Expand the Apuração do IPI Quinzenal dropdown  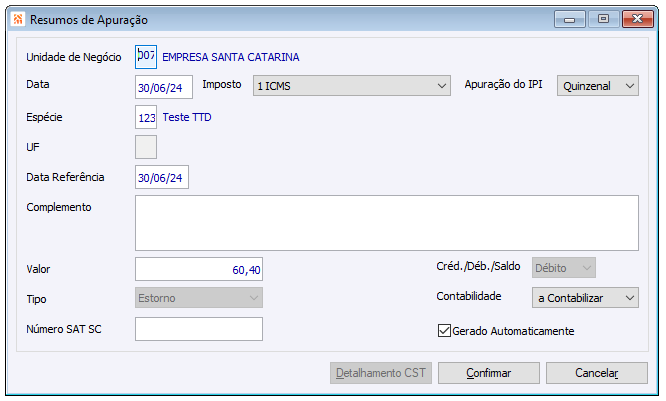[598, 87]
